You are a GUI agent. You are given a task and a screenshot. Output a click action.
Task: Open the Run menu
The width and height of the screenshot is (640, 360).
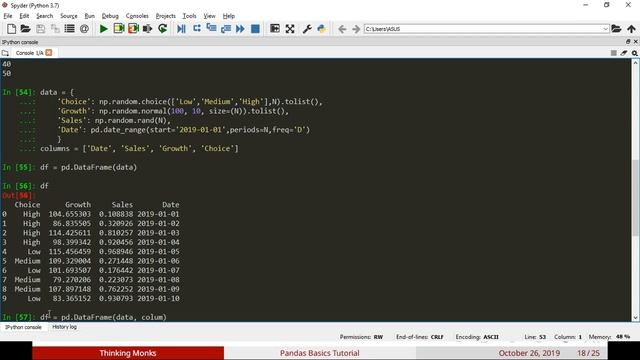point(89,16)
